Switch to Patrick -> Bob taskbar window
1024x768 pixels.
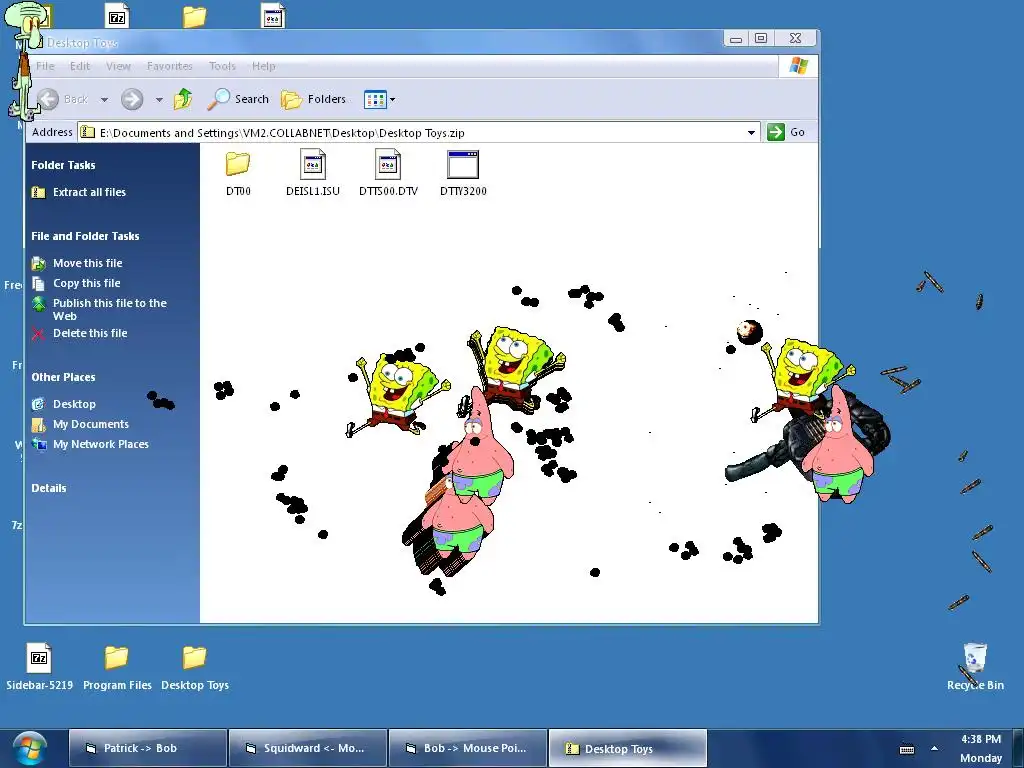coord(148,748)
